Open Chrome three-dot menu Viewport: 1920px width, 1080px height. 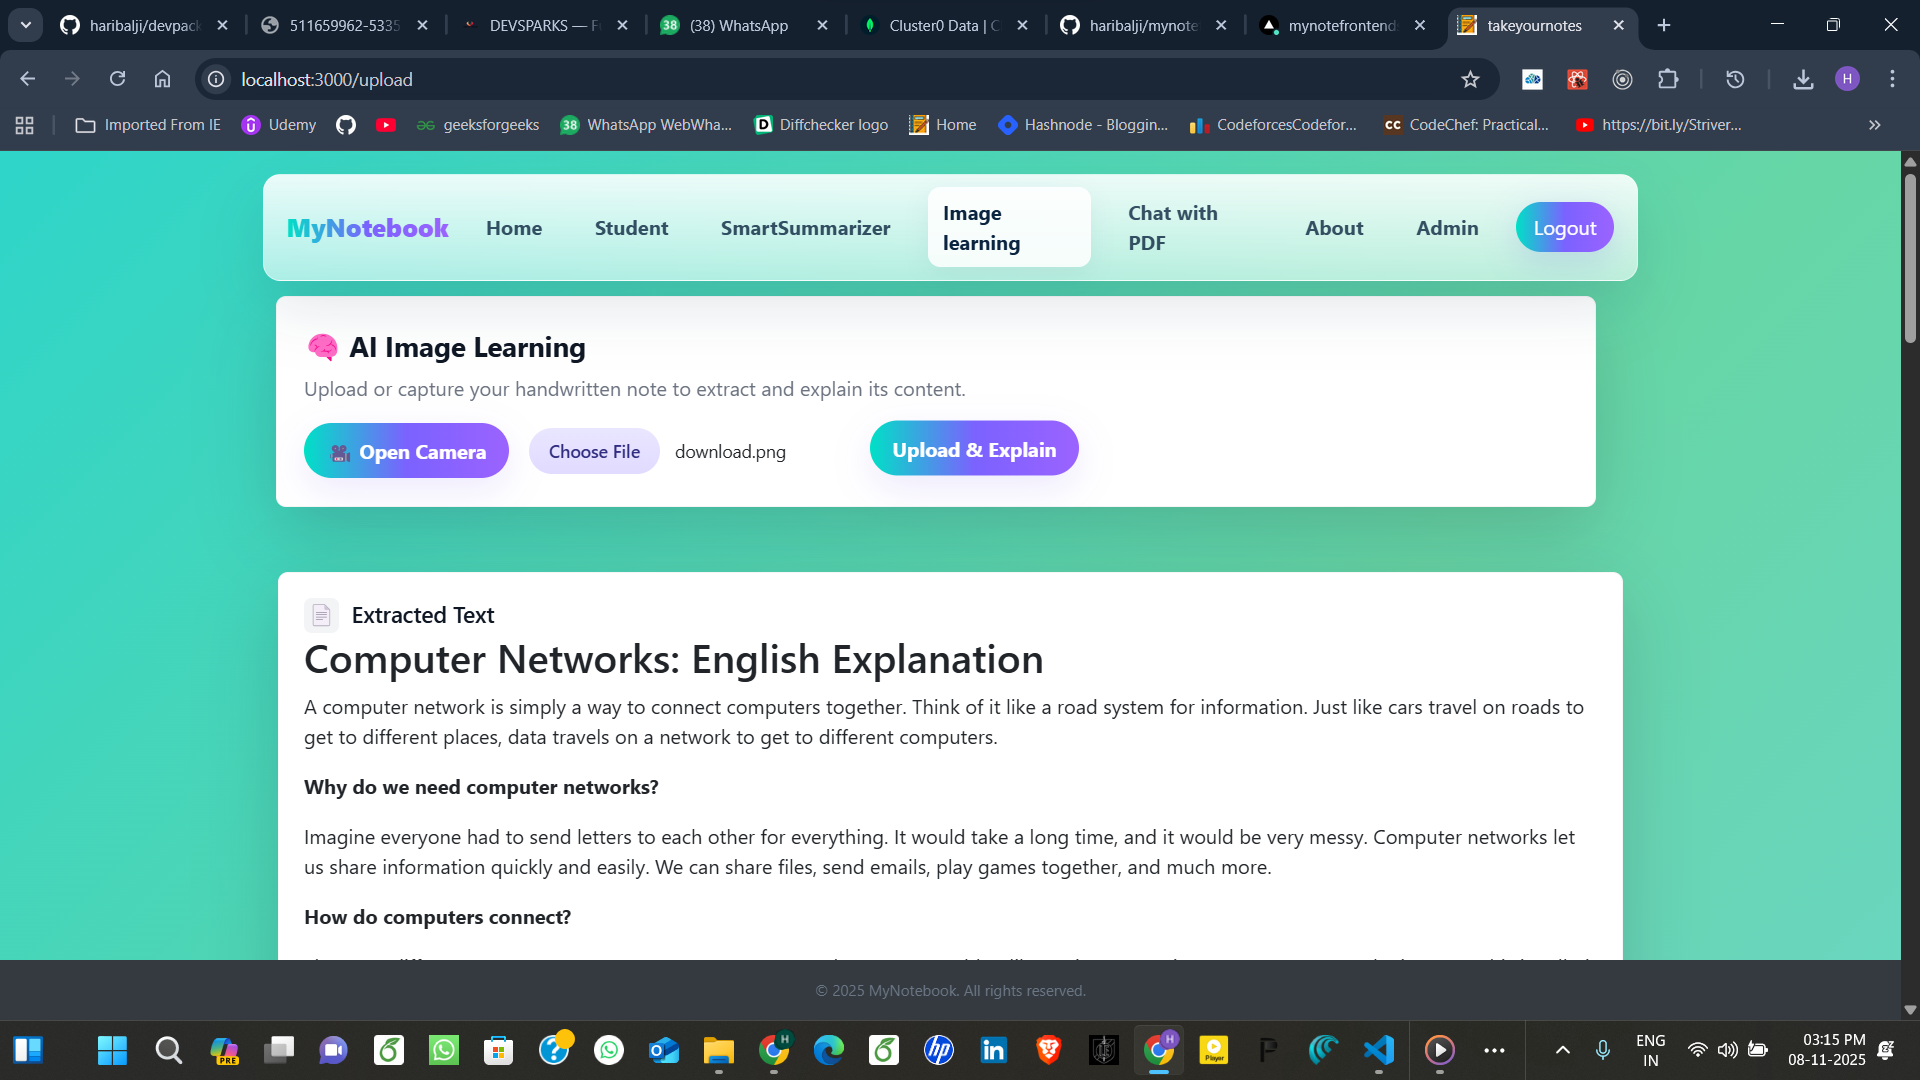point(1892,79)
